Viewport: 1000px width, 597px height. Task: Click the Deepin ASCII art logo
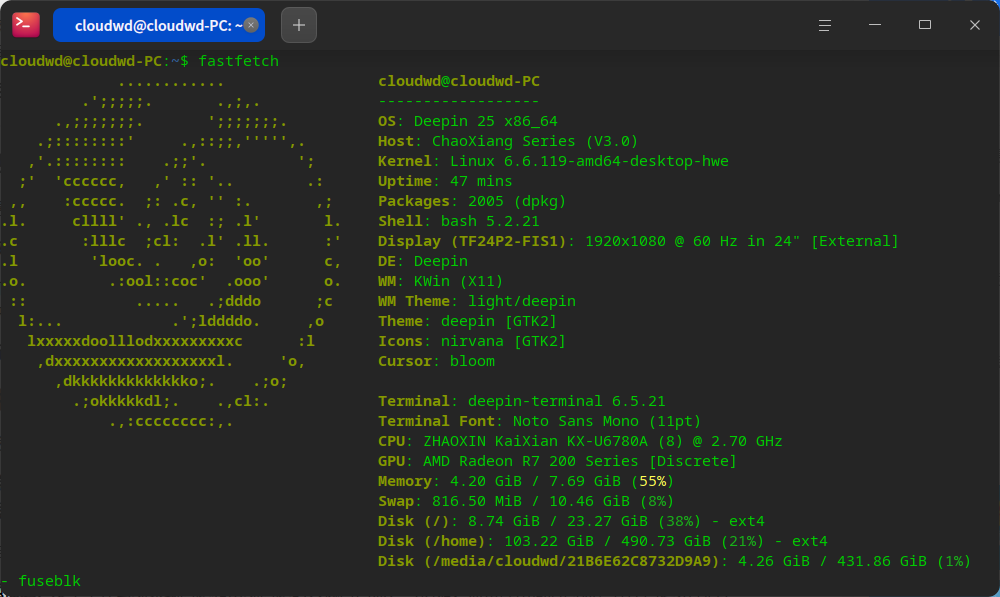(171, 252)
